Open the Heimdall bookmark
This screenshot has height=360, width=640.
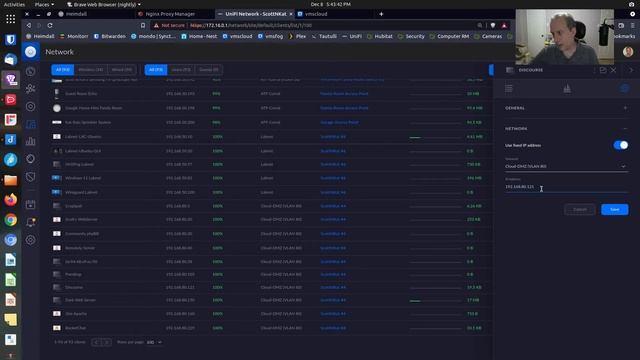(x=40, y=36)
